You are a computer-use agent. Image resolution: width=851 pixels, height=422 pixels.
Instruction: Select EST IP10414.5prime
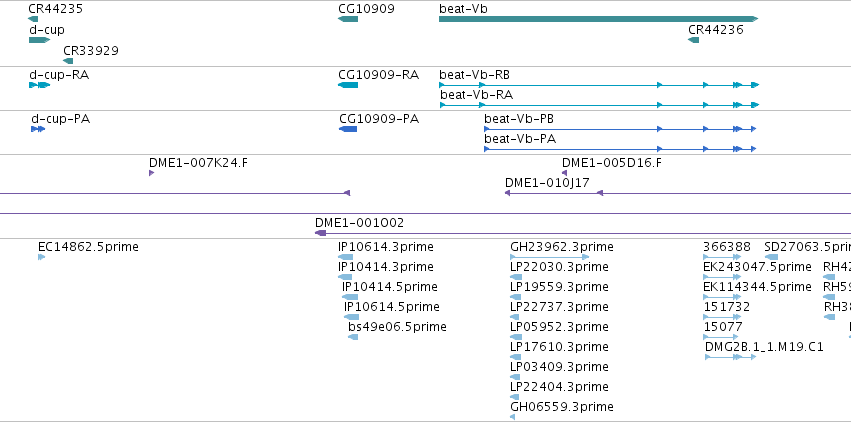(350, 297)
